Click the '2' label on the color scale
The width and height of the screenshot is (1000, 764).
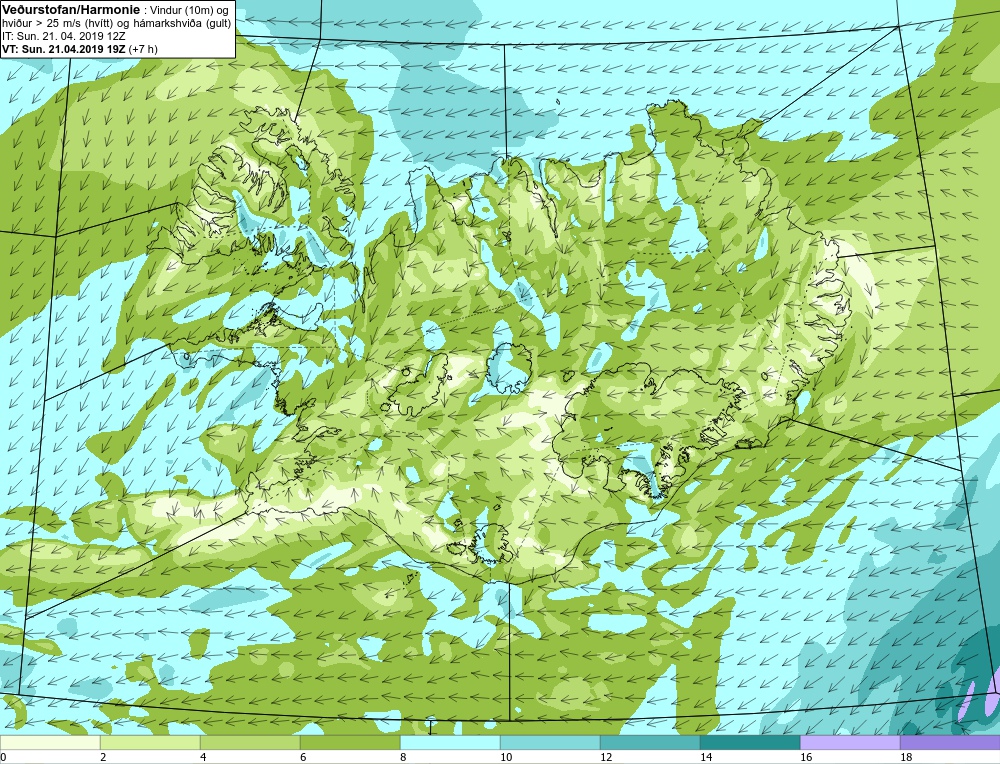103,758
